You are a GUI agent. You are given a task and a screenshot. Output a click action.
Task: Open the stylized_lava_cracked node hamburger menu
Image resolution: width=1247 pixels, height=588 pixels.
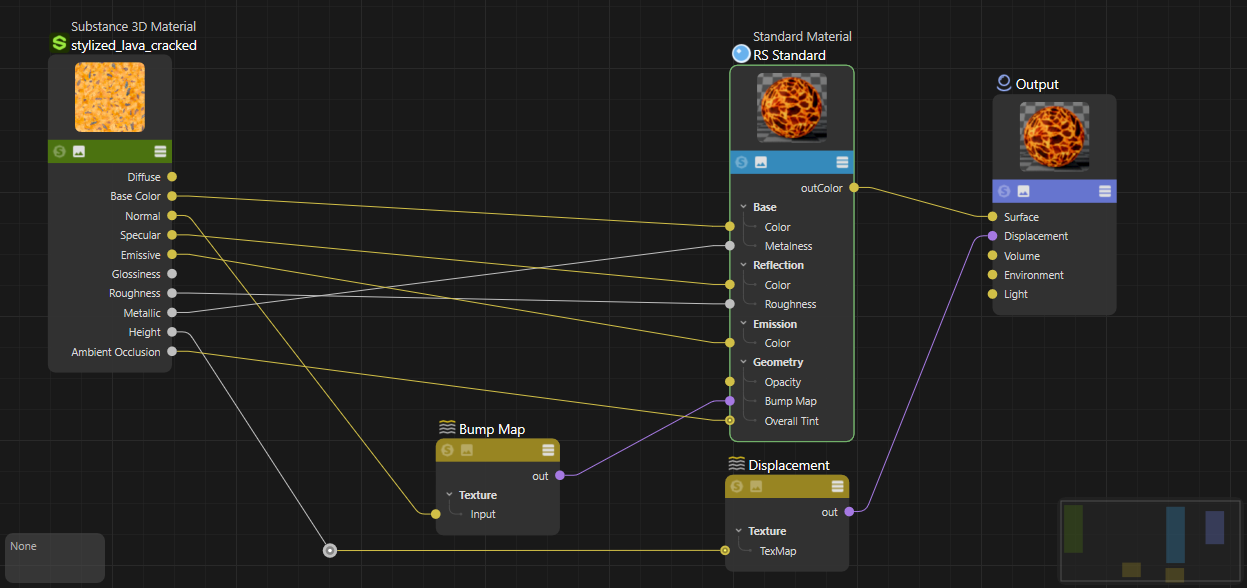click(160, 151)
